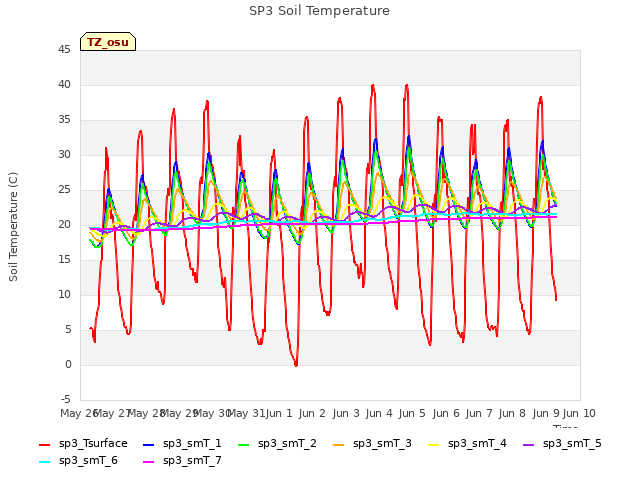Click the May 31 x-axis date label
This screenshot has width=640, height=480.
coord(247,413)
